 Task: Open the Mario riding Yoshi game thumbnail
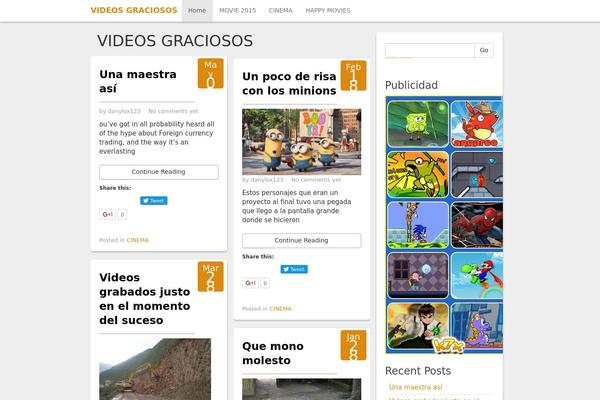(x=477, y=276)
